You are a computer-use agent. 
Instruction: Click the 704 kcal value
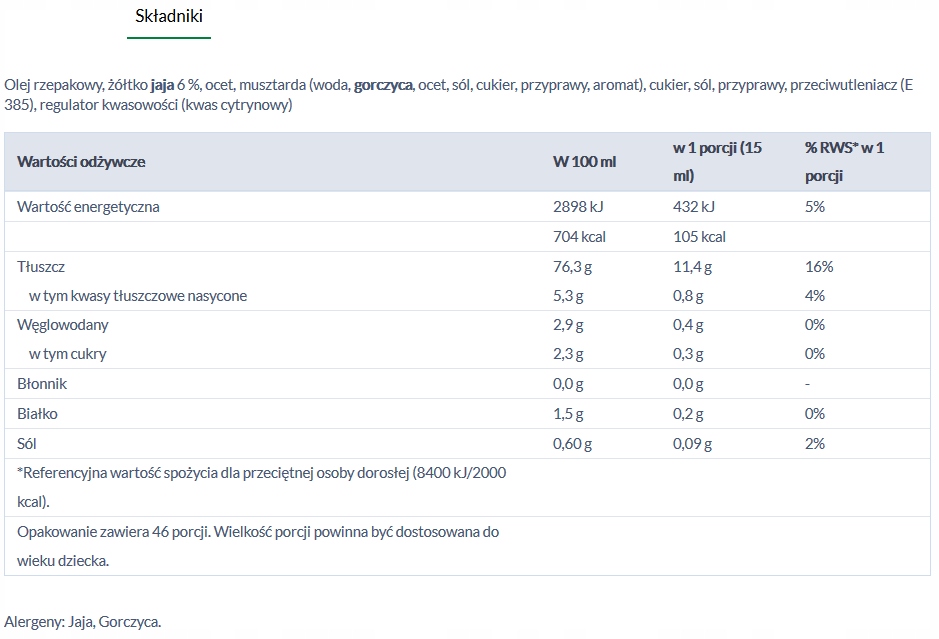pos(579,237)
